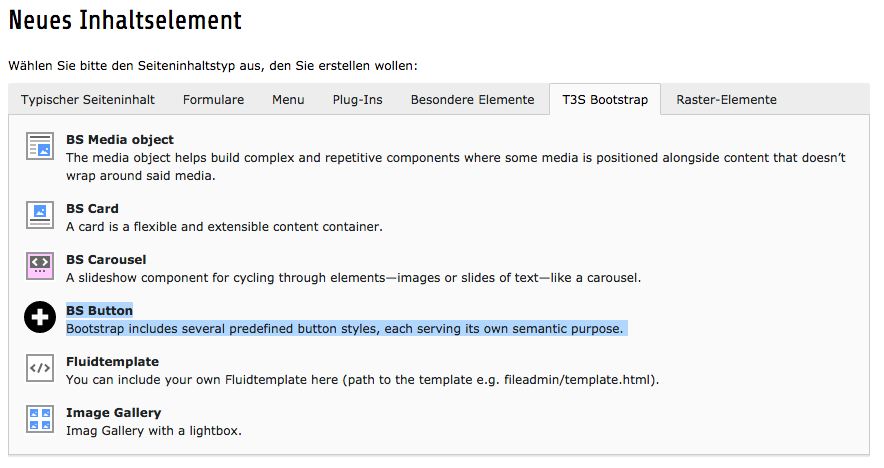Pick the Image Gallery grid icon
This screenshot has width=884, height=468.
coord(40,419)
